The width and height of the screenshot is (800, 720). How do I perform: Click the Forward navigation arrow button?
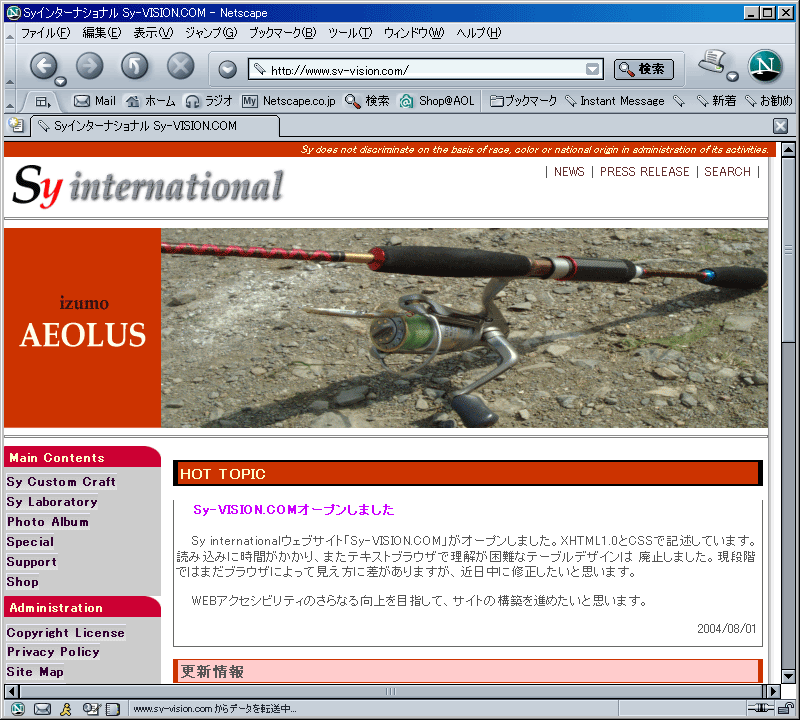pos(89,66)
